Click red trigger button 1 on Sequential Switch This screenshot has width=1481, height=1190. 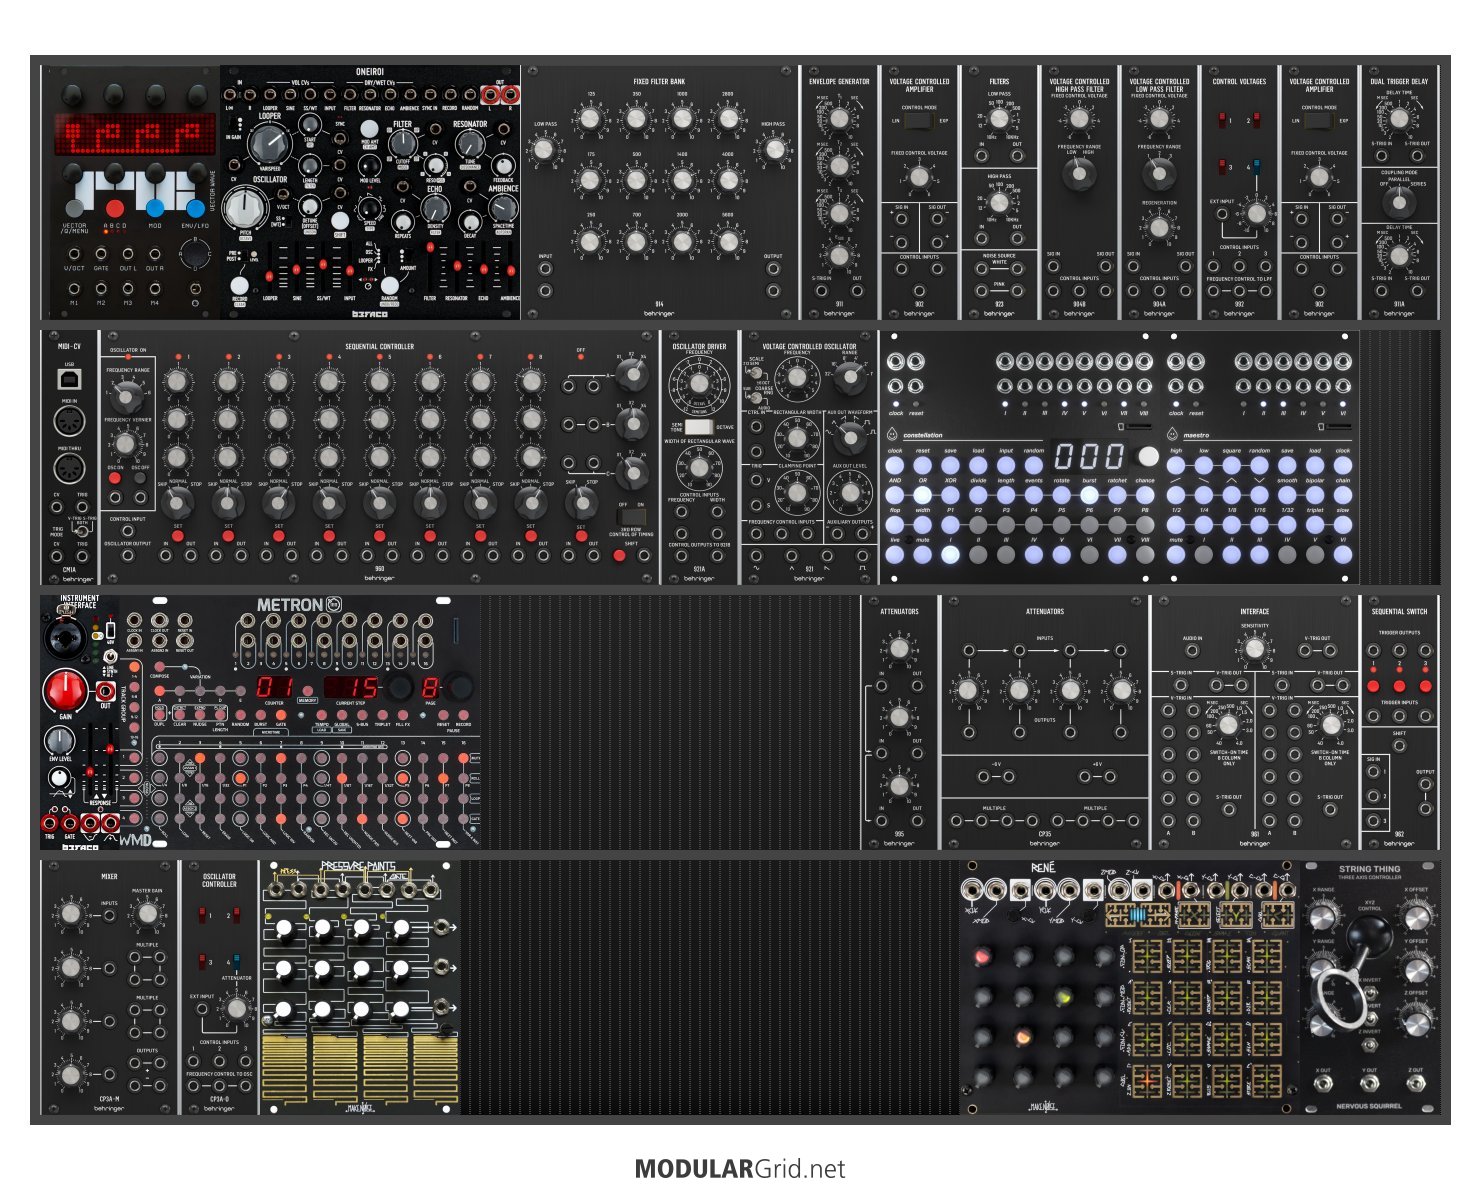tap(1373, 686)
